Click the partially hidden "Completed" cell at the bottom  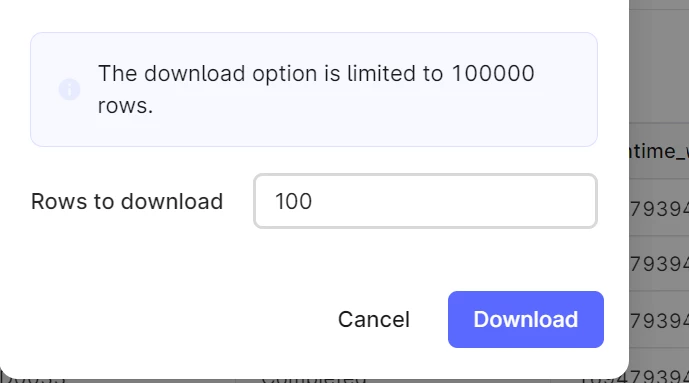click(x=314, y=379)
